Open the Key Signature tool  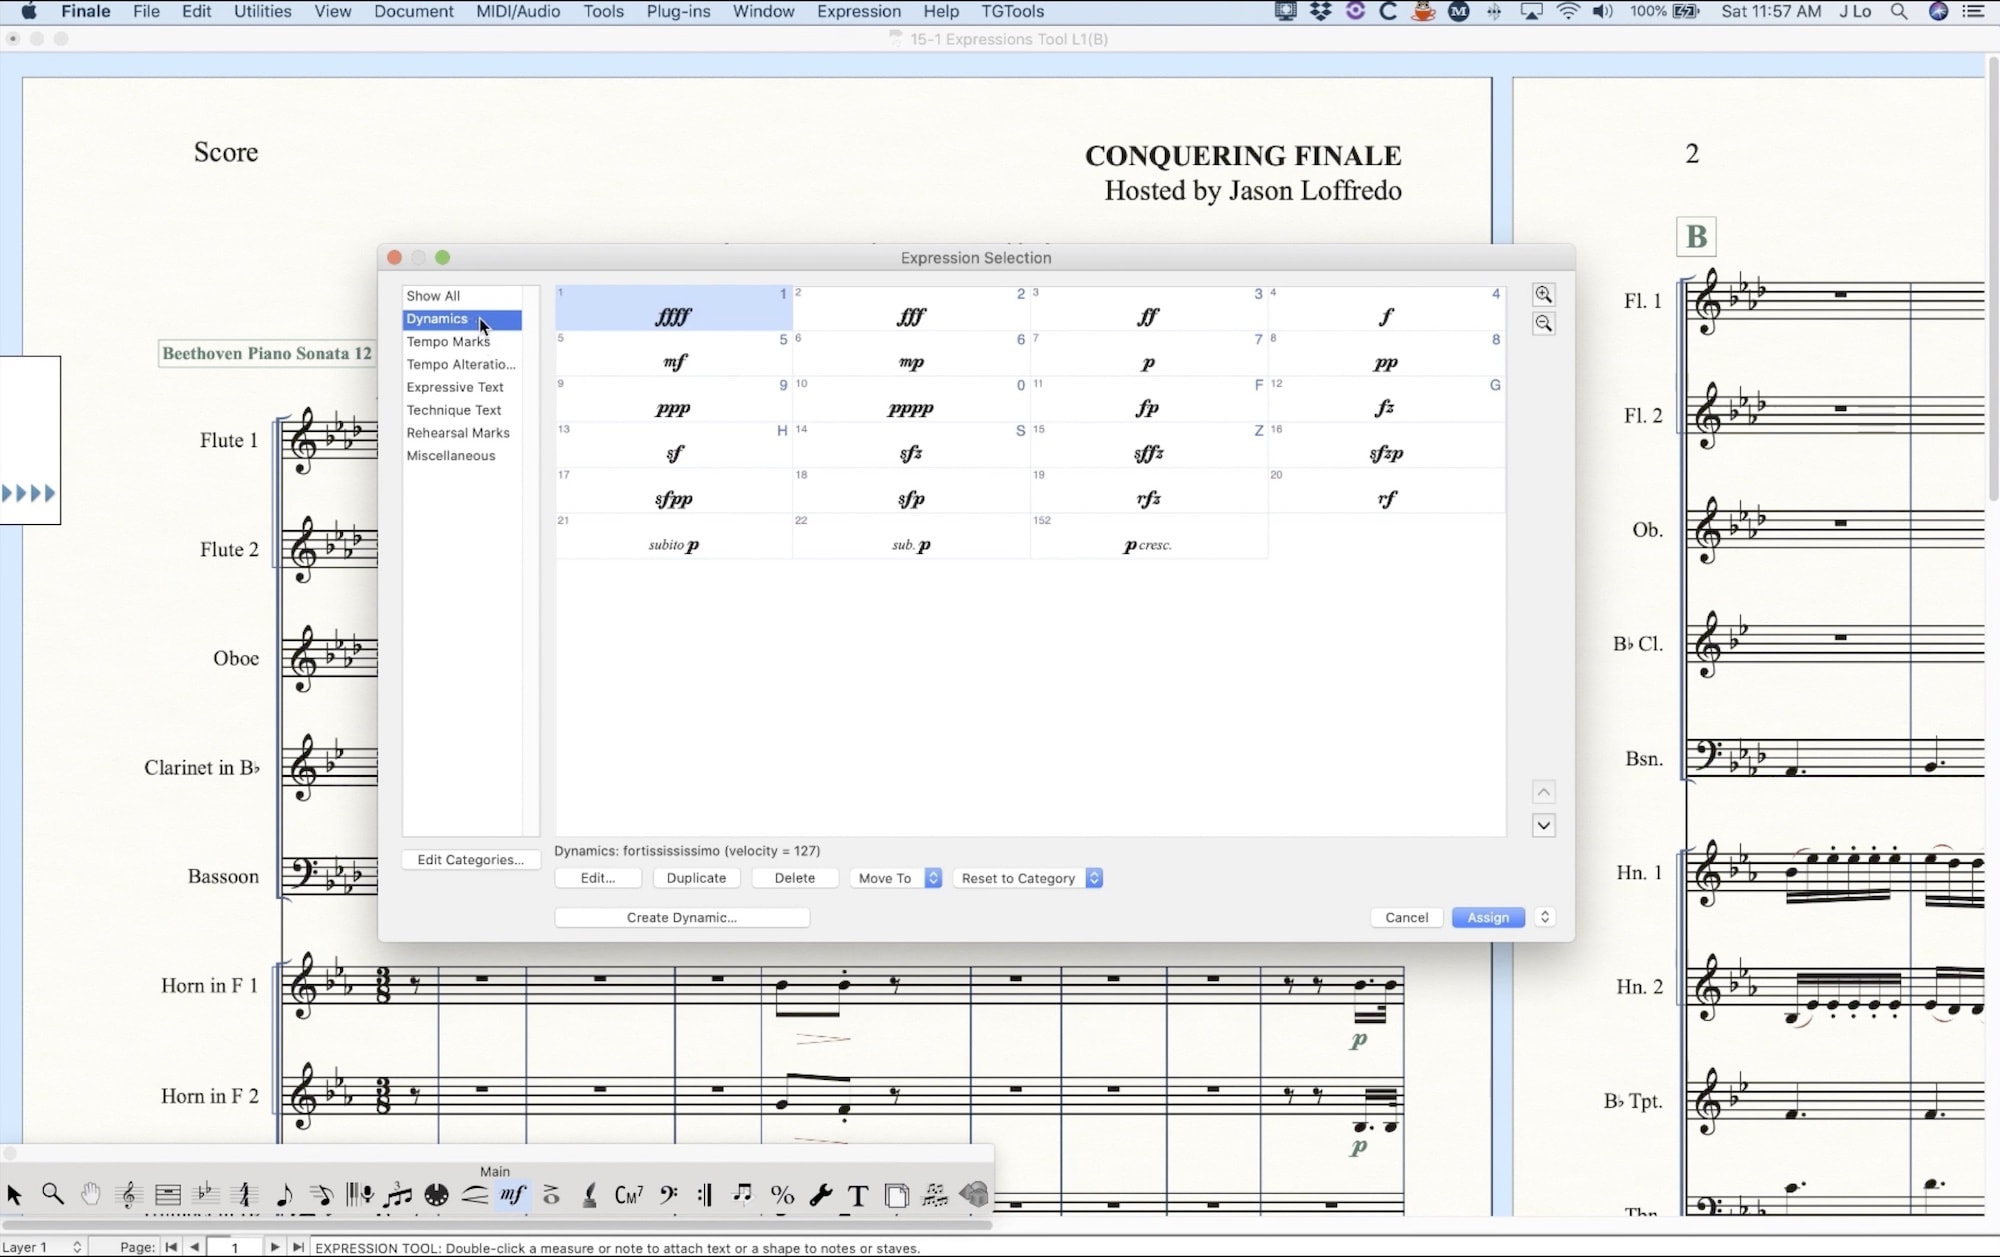pyautogui.click(x=206, y=1195)
